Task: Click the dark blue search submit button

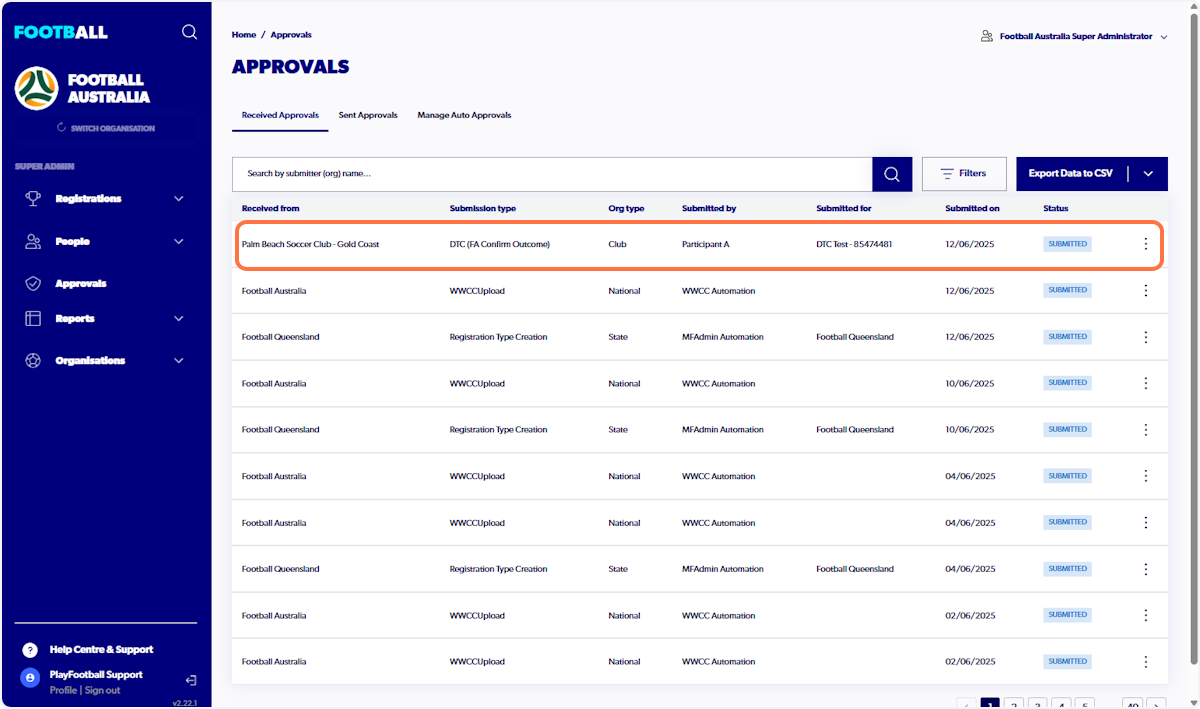Action: pos(892,174)
